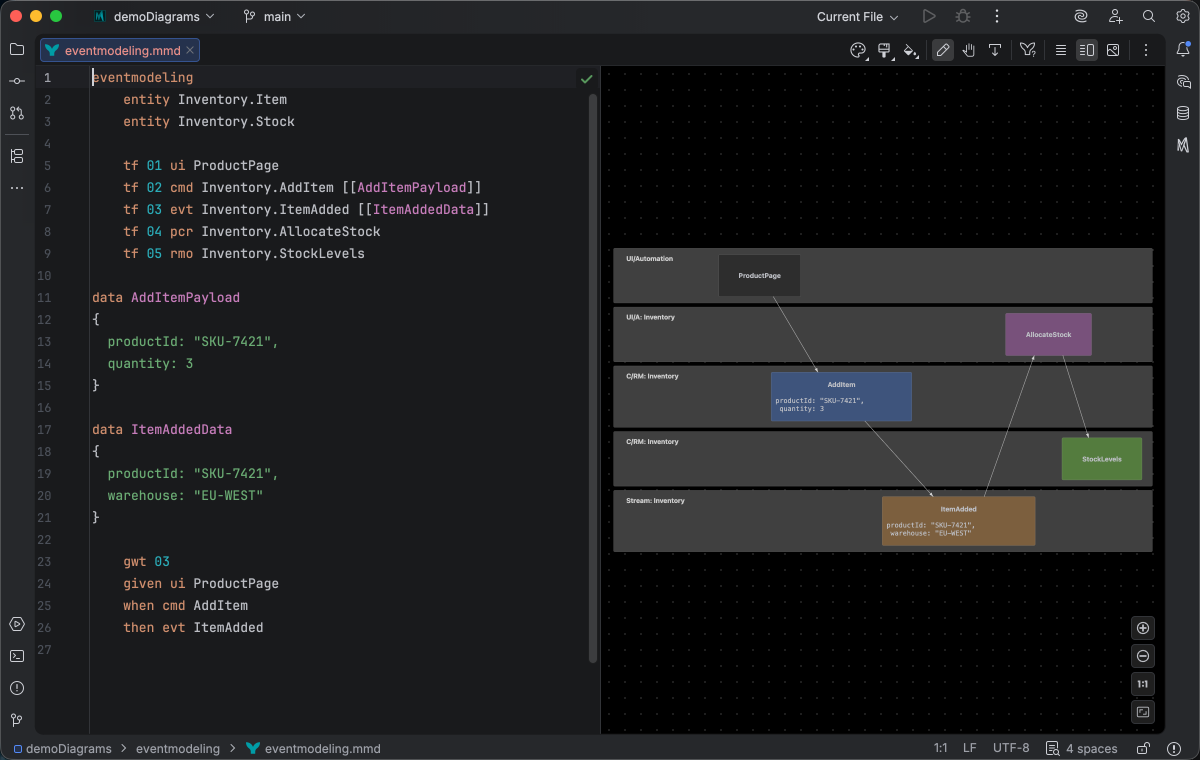Click the text "gwt 03" in the editor

pos(146,562)
